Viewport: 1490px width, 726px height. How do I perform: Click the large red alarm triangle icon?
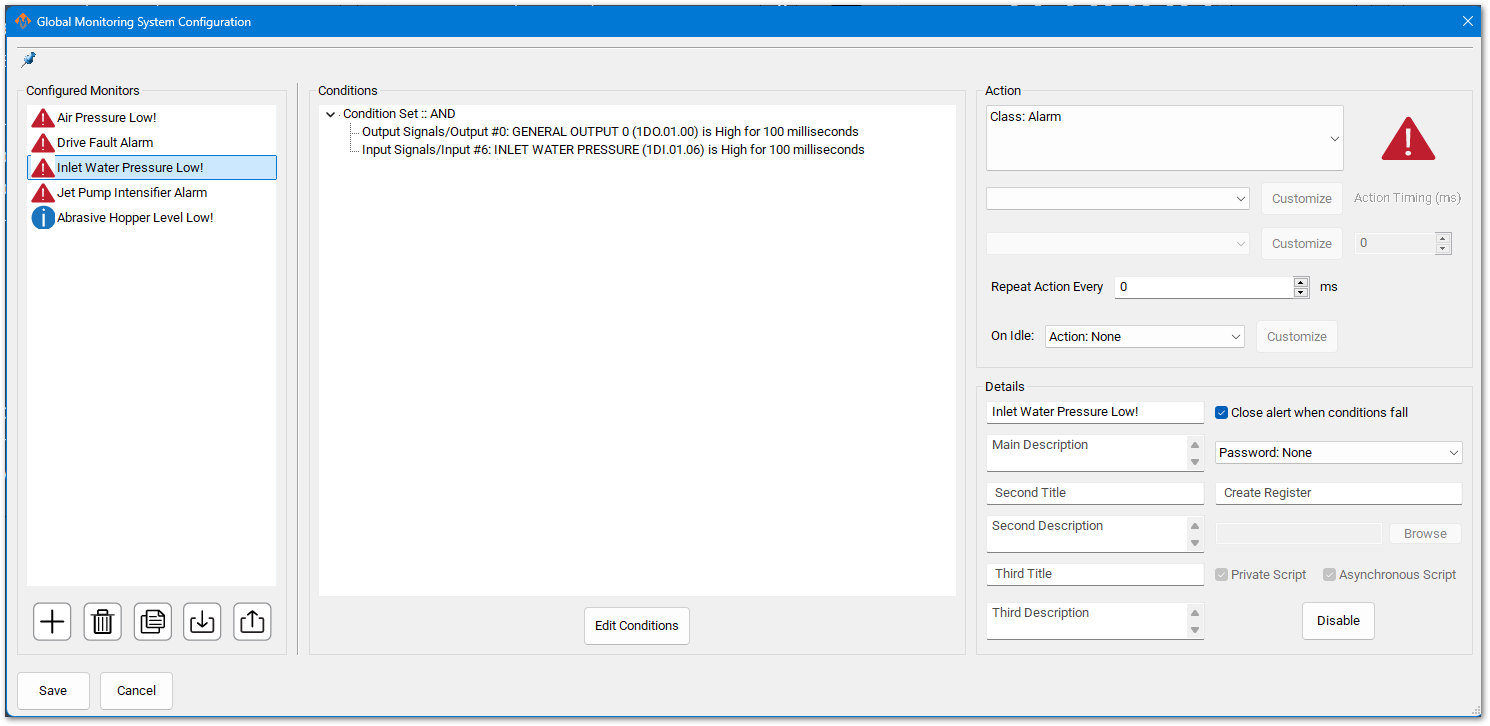(x=1408, y=139)
